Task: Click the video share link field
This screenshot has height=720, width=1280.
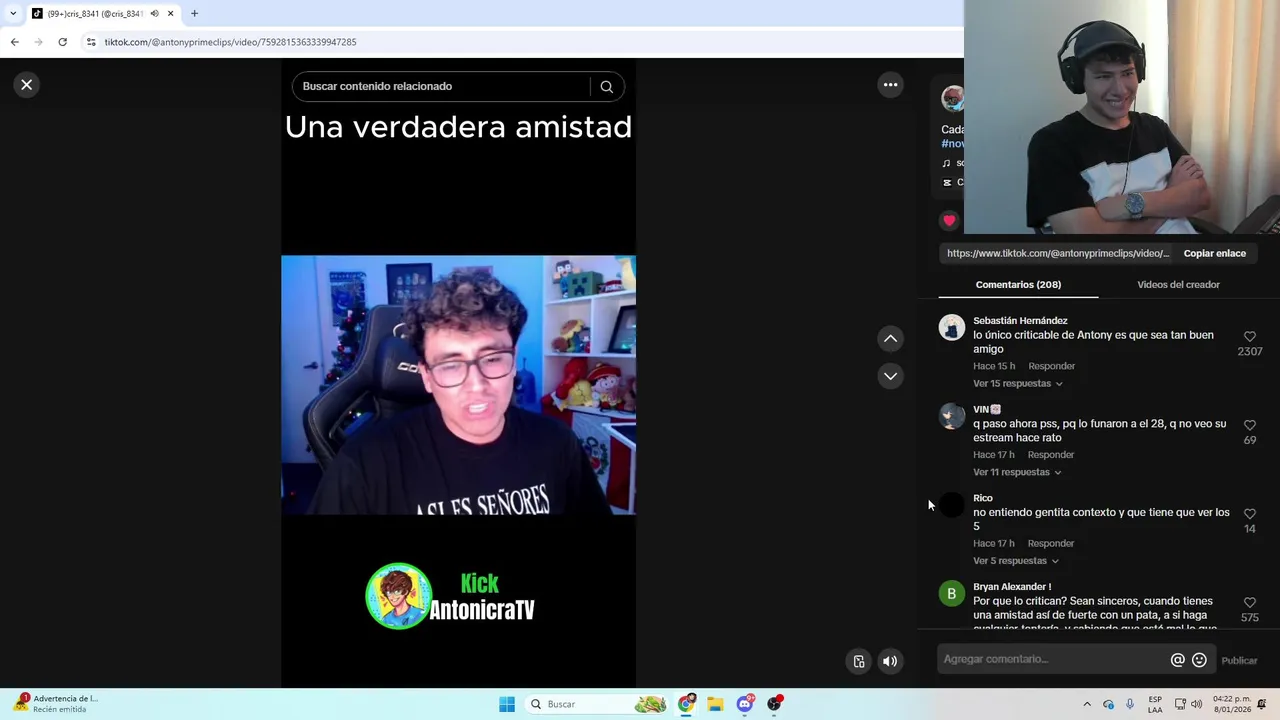Action: pyautogui.click(x=1058, y=254)
